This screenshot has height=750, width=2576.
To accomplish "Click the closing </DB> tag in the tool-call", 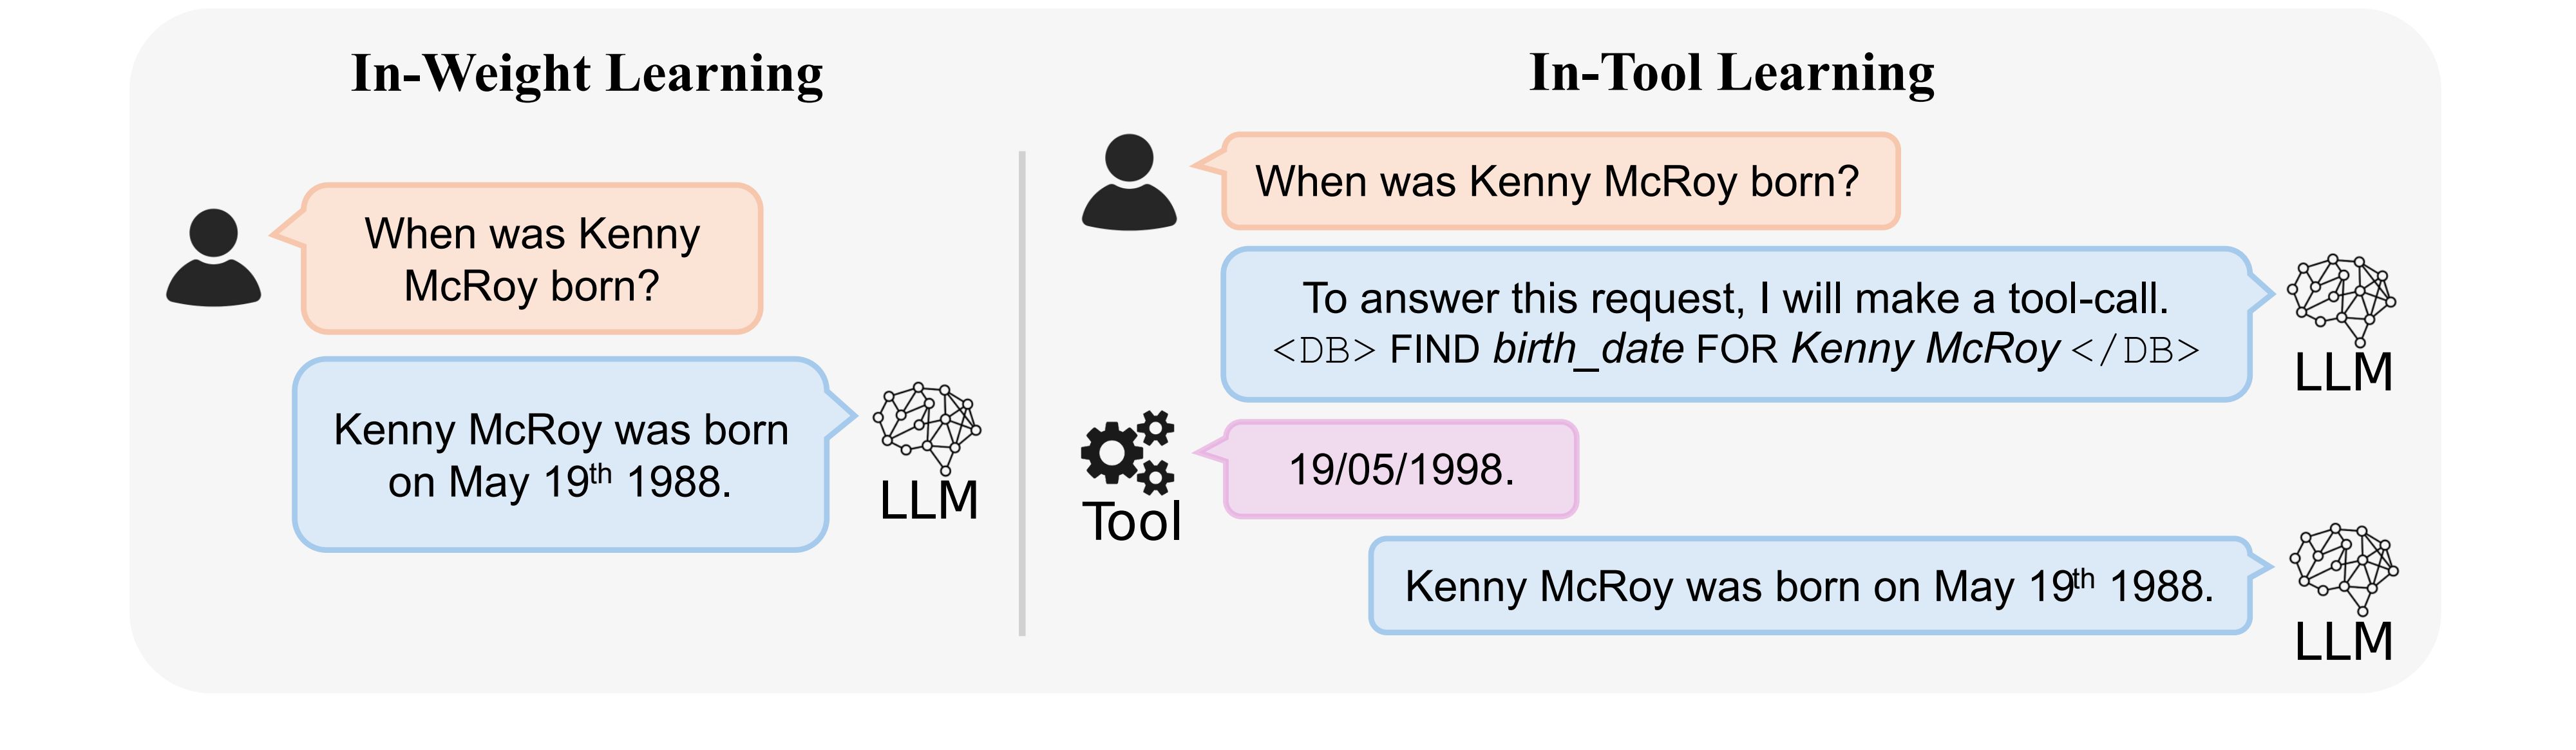I will click(x=2136, y=351).
